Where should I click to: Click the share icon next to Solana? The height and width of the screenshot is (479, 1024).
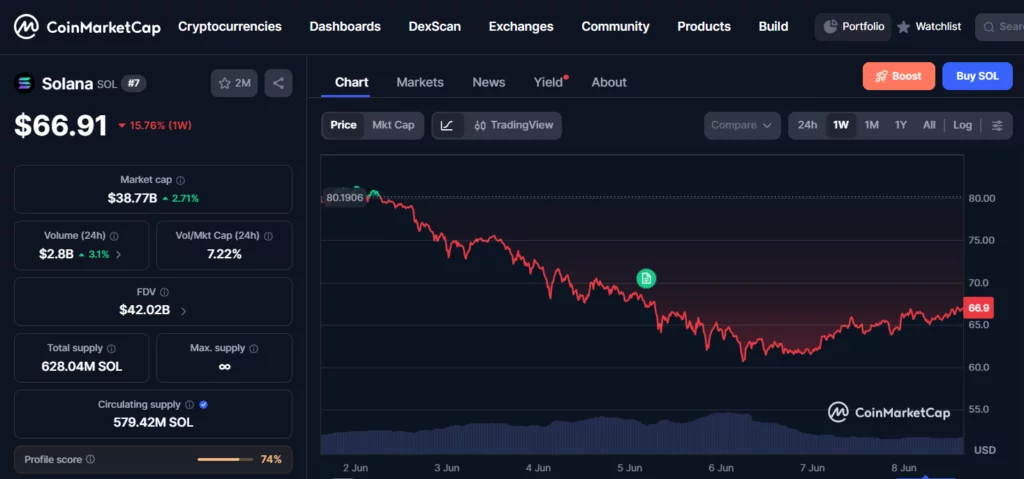click(278, 83)
